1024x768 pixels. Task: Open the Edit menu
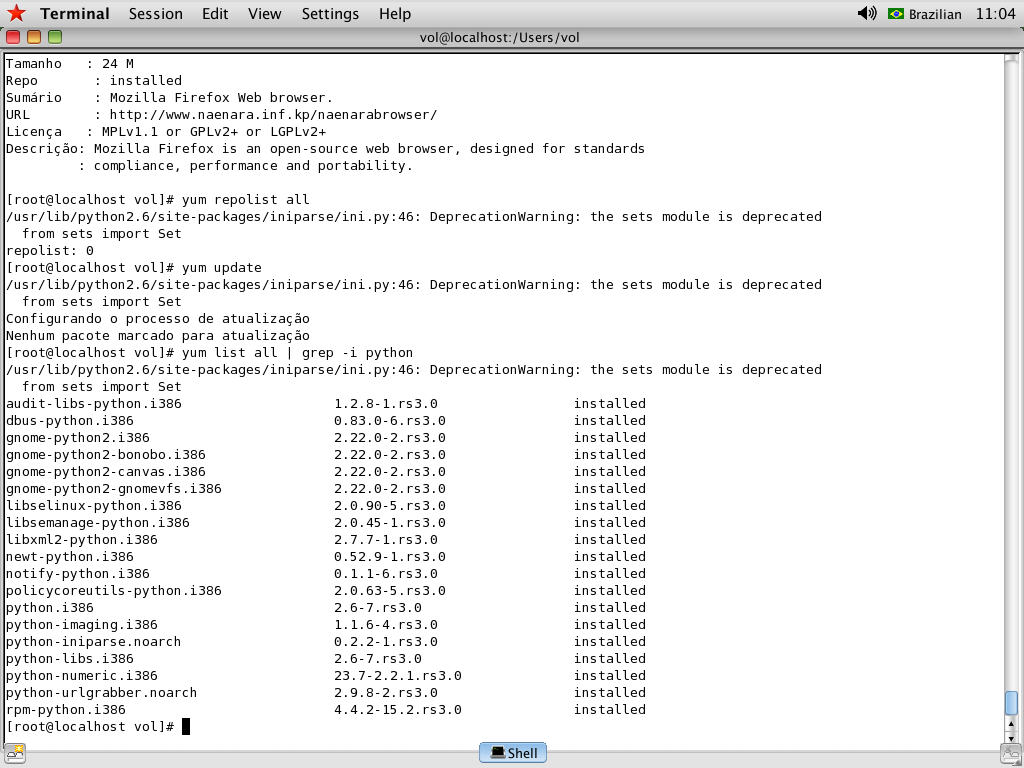point(215,14)
